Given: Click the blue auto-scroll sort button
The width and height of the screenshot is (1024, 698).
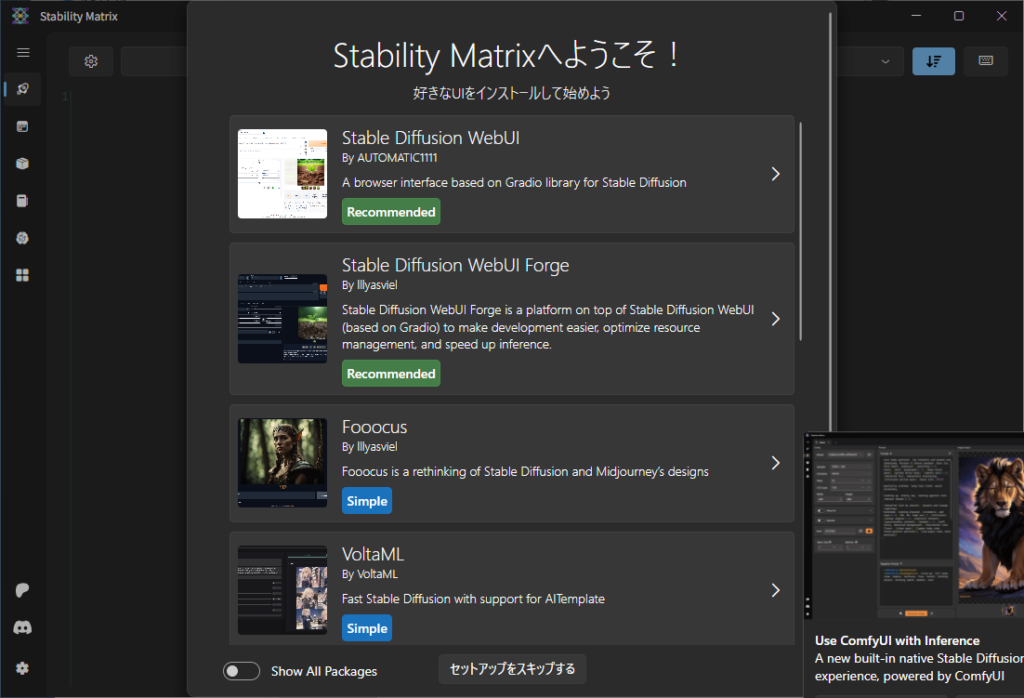Looking at the screenshot, I should (x=933, y=61).
